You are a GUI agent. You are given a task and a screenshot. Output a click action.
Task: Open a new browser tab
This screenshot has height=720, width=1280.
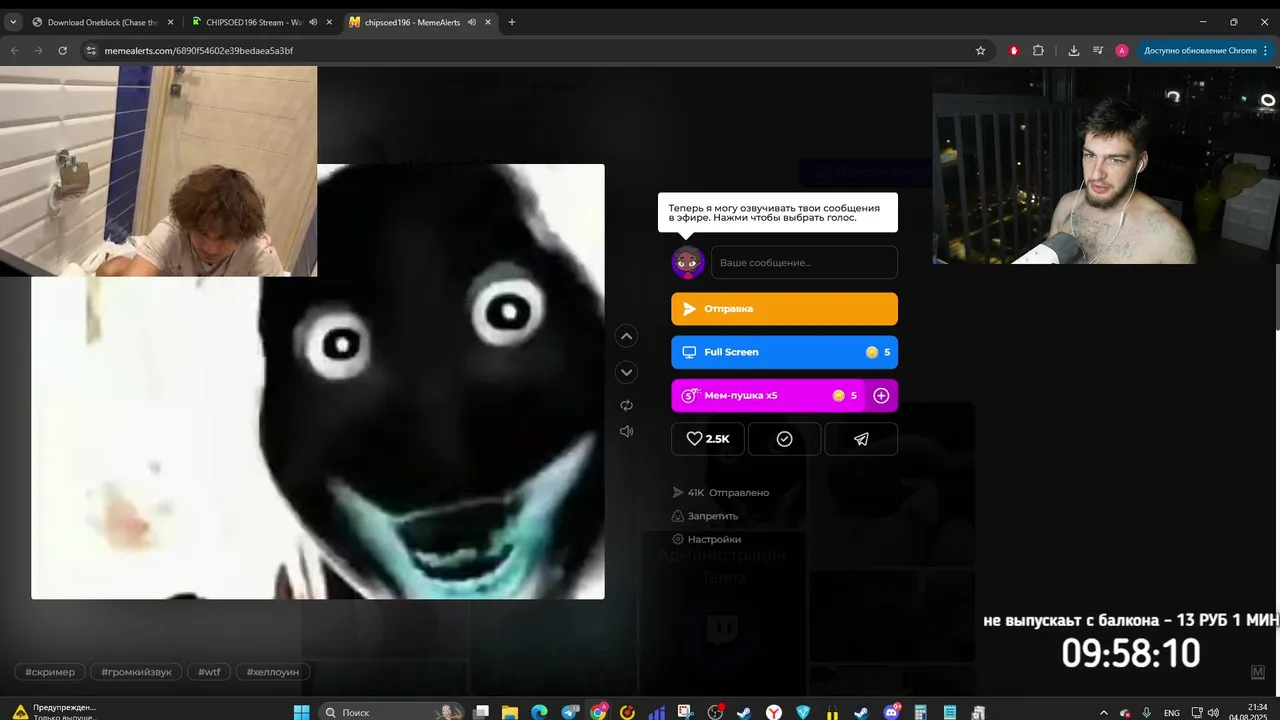[x=512, y=22]
